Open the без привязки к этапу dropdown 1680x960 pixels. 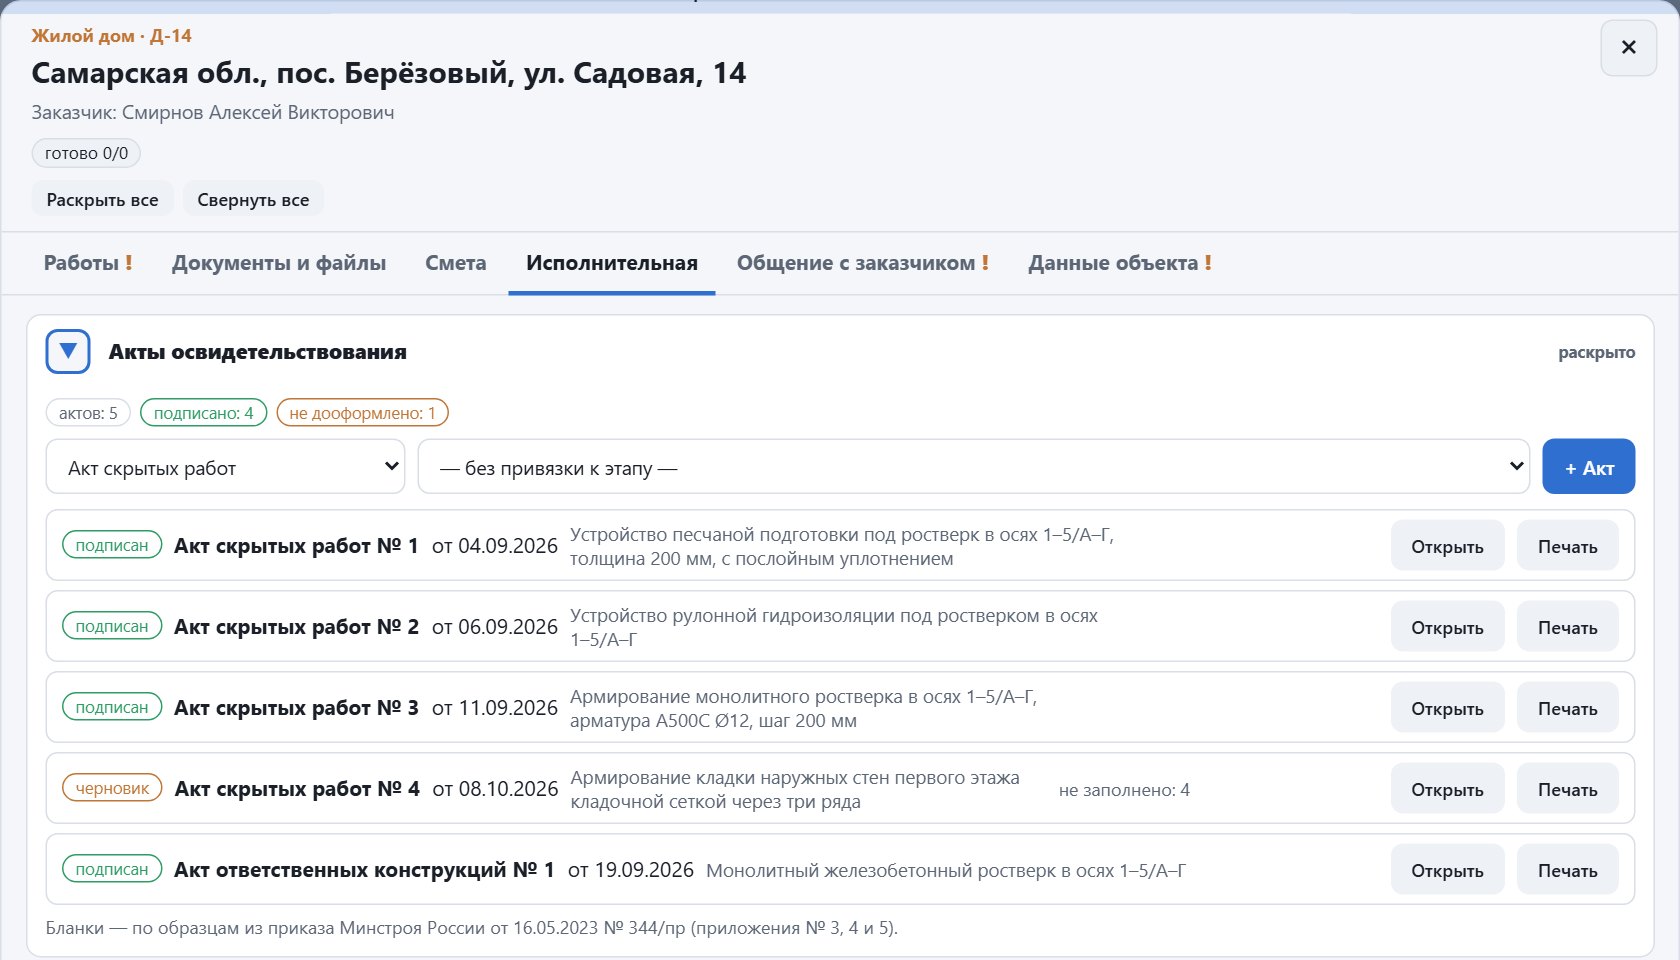pyautogui.click(x=973, y=467)
